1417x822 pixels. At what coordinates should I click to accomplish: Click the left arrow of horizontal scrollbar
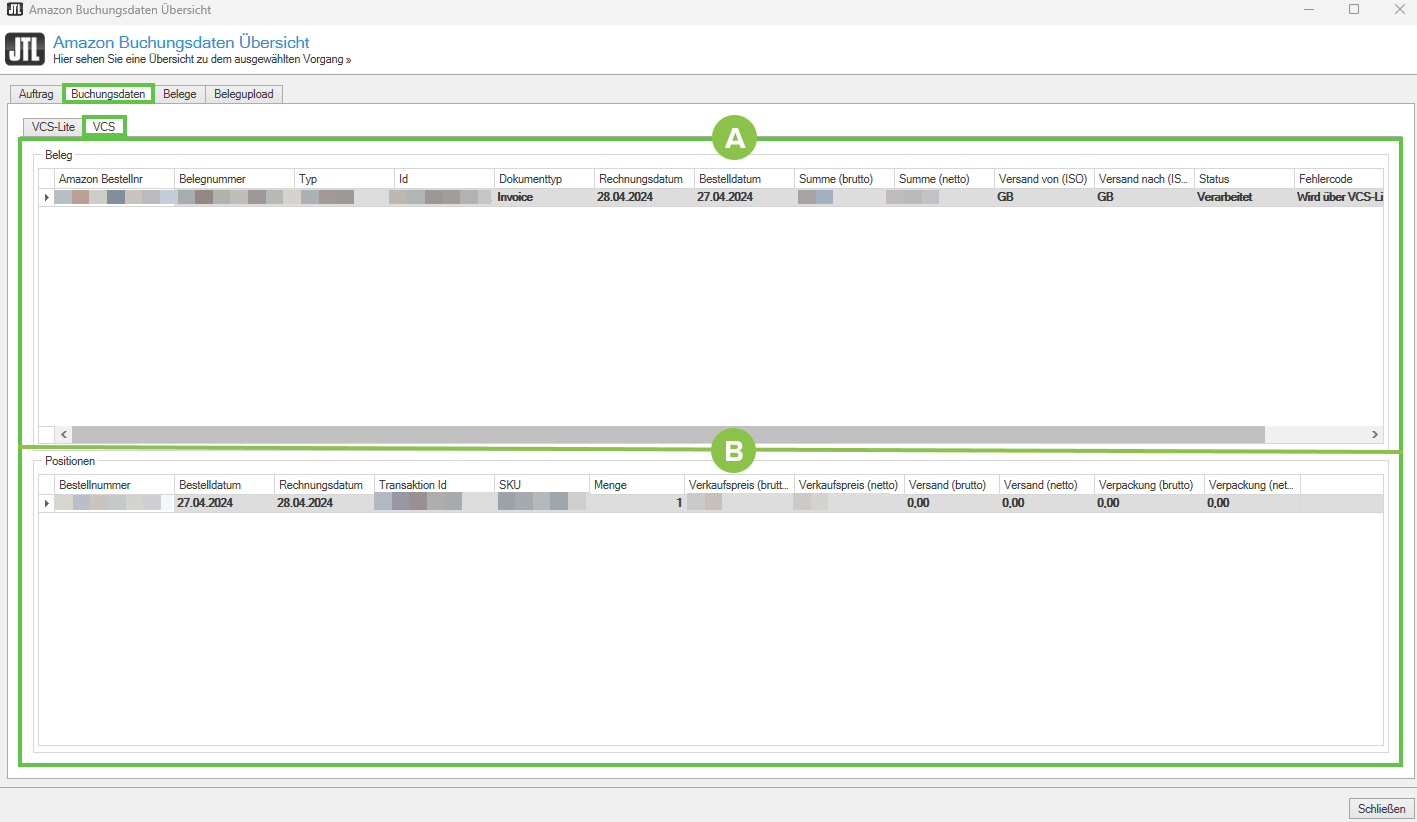64,434
